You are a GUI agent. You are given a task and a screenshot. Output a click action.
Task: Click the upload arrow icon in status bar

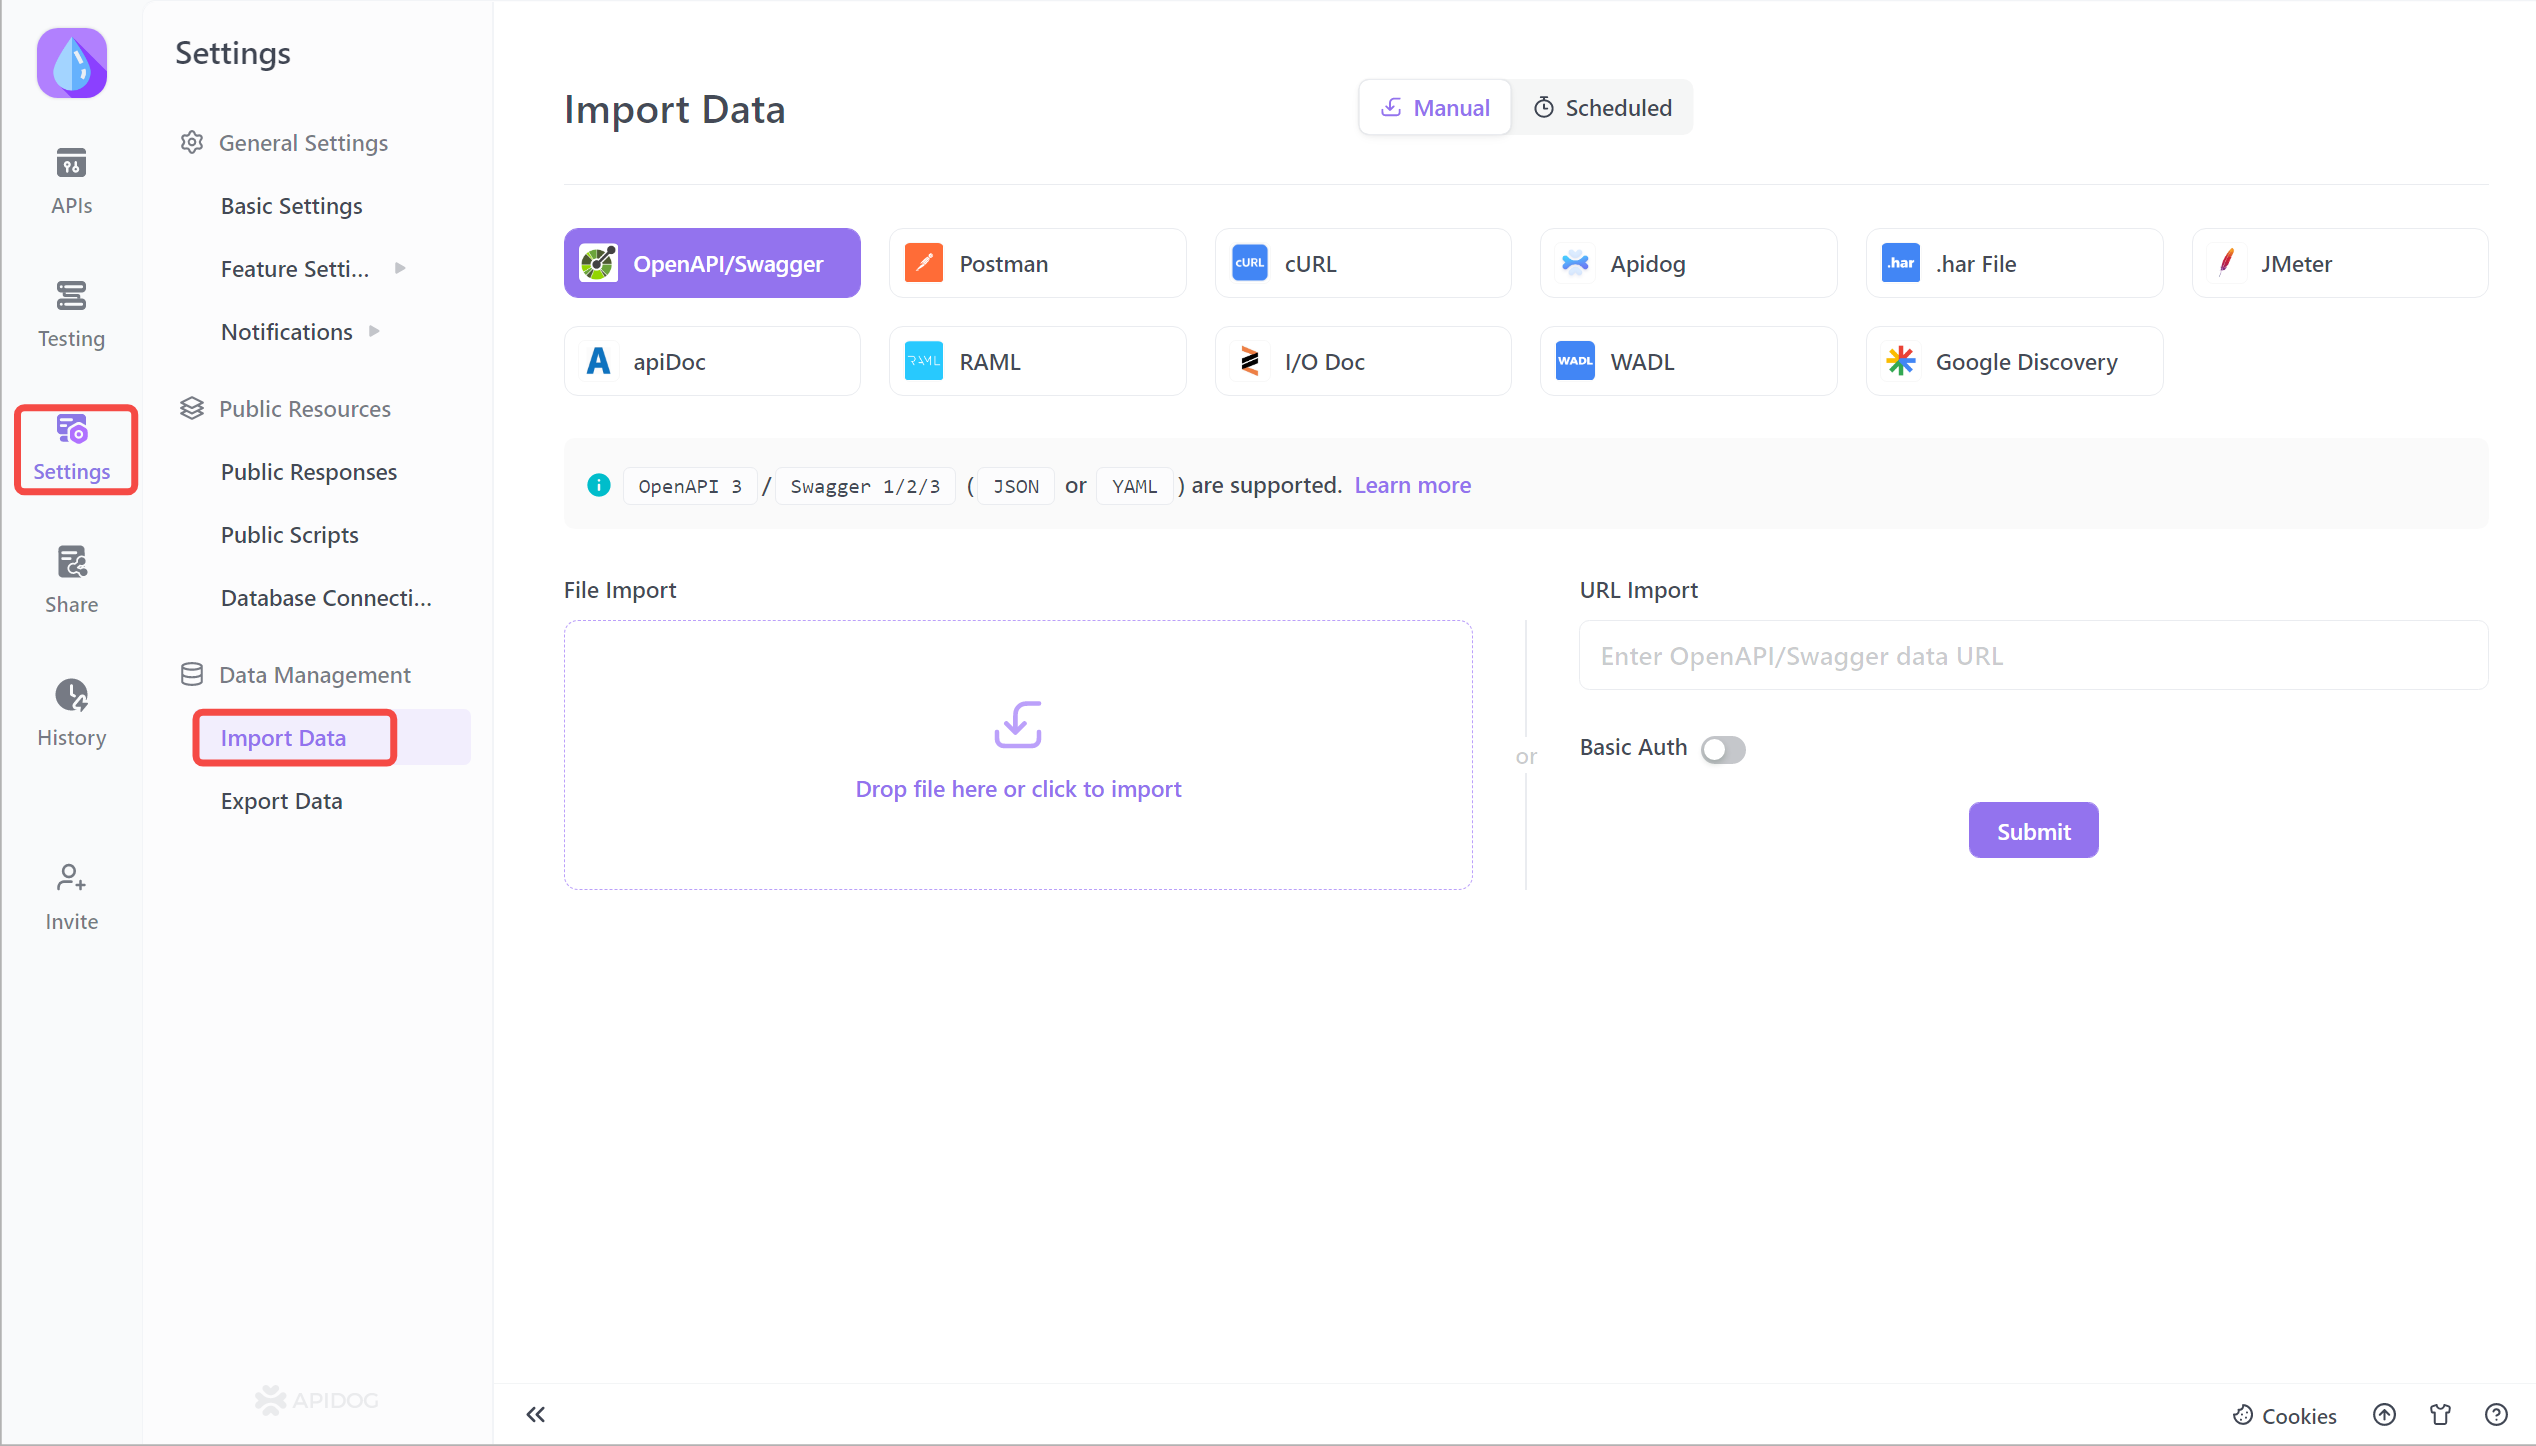pos(2384,1414)
